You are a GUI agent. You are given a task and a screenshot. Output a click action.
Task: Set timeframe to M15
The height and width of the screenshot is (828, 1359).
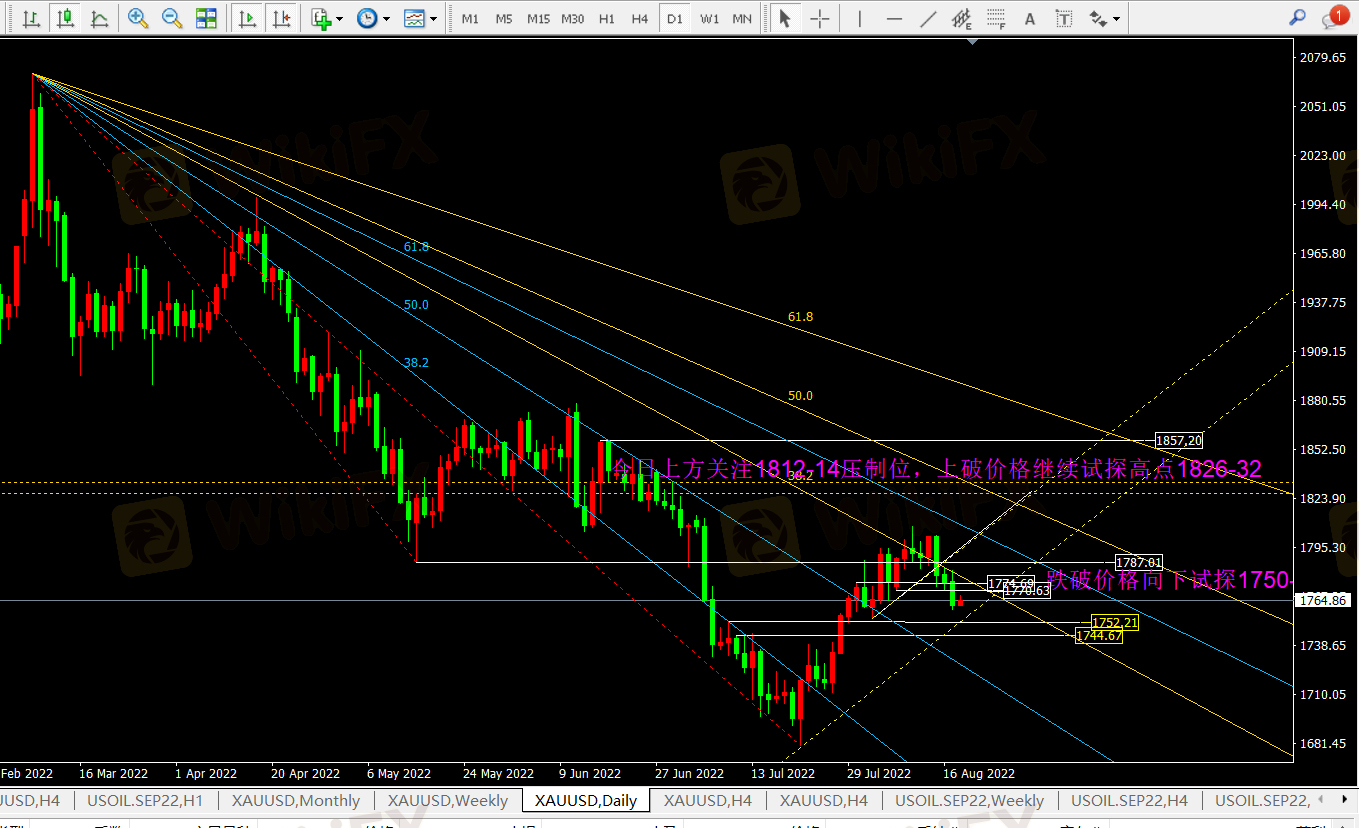click(538, 18)
